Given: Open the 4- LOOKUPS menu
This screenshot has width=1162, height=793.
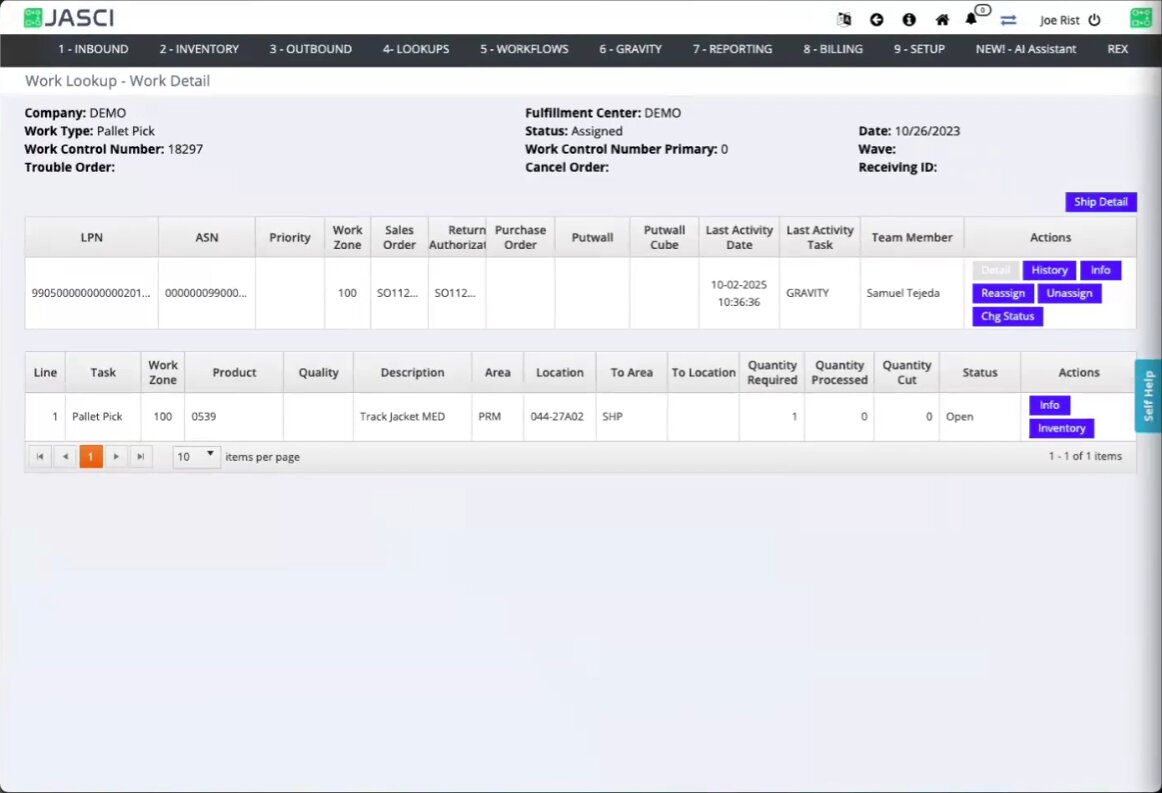Looking at the screenshot, I should click(x=415, y=49).
